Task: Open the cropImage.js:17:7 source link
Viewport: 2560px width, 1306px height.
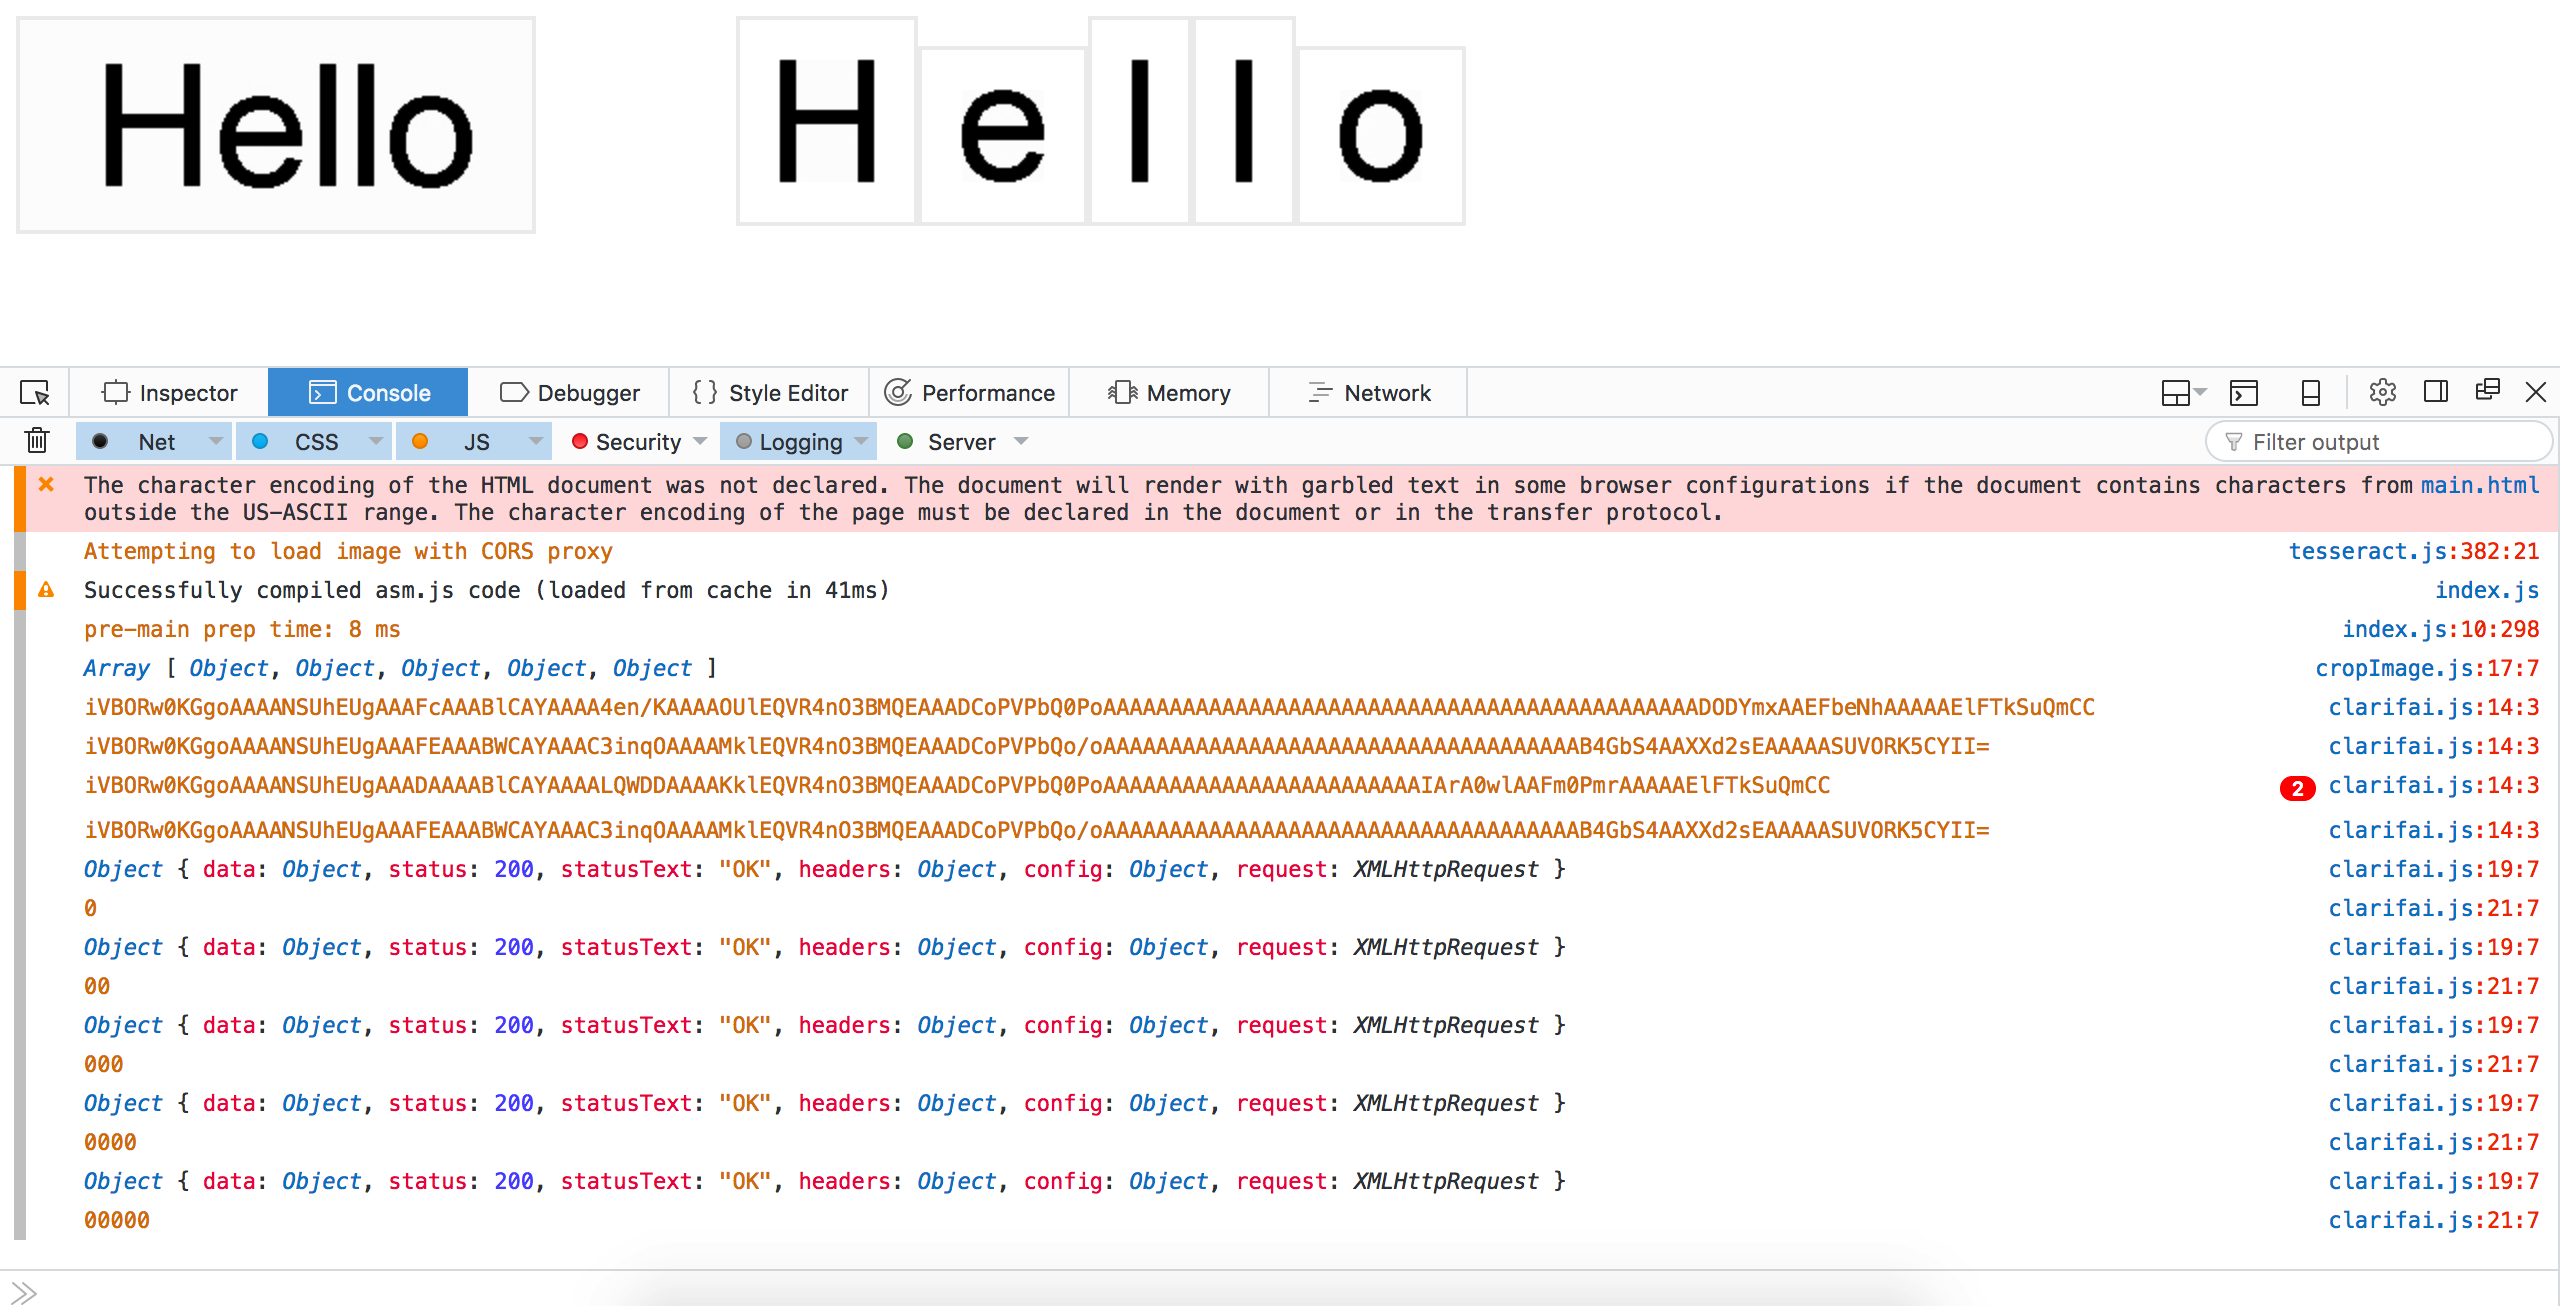Action: [x=2426, y=668]
